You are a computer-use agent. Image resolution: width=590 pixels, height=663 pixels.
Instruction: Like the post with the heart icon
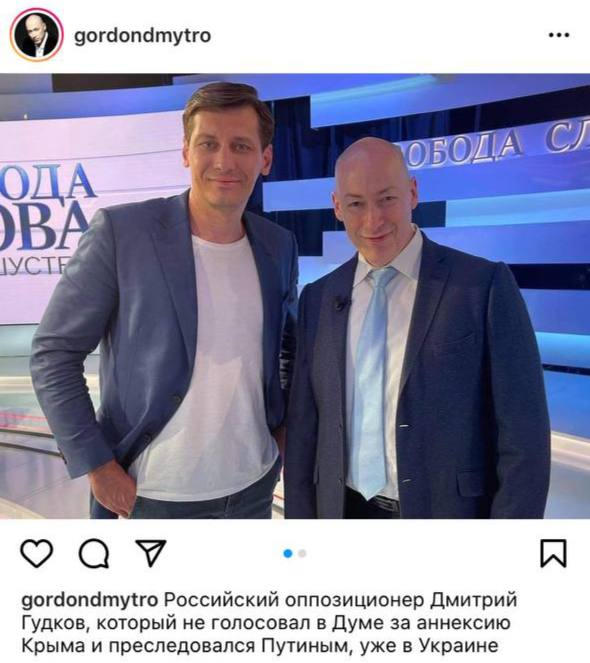click(37, 553)
